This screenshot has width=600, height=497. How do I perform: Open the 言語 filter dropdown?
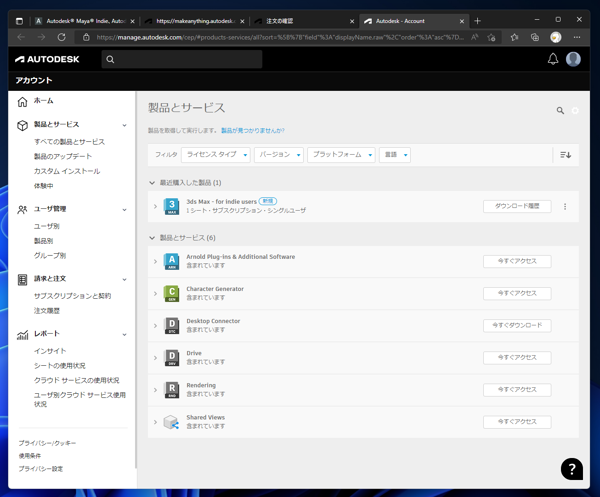pos(395,155)
